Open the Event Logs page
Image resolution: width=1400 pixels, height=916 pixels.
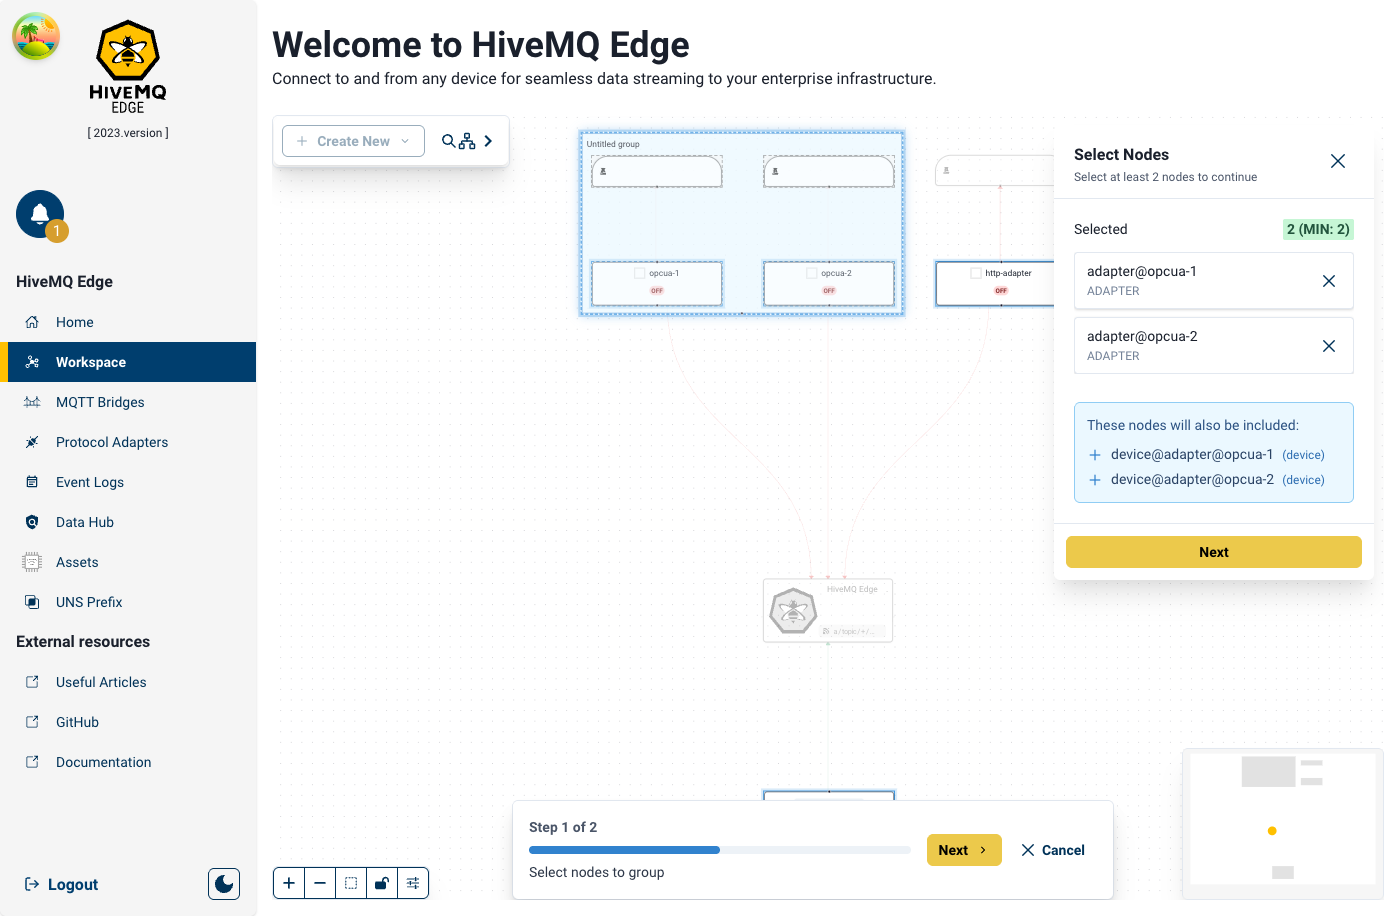coord(90,482)
